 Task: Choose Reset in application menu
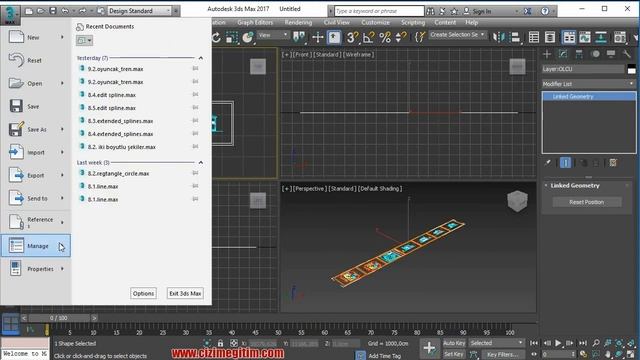pyautogui.click(x=36, y=60)
